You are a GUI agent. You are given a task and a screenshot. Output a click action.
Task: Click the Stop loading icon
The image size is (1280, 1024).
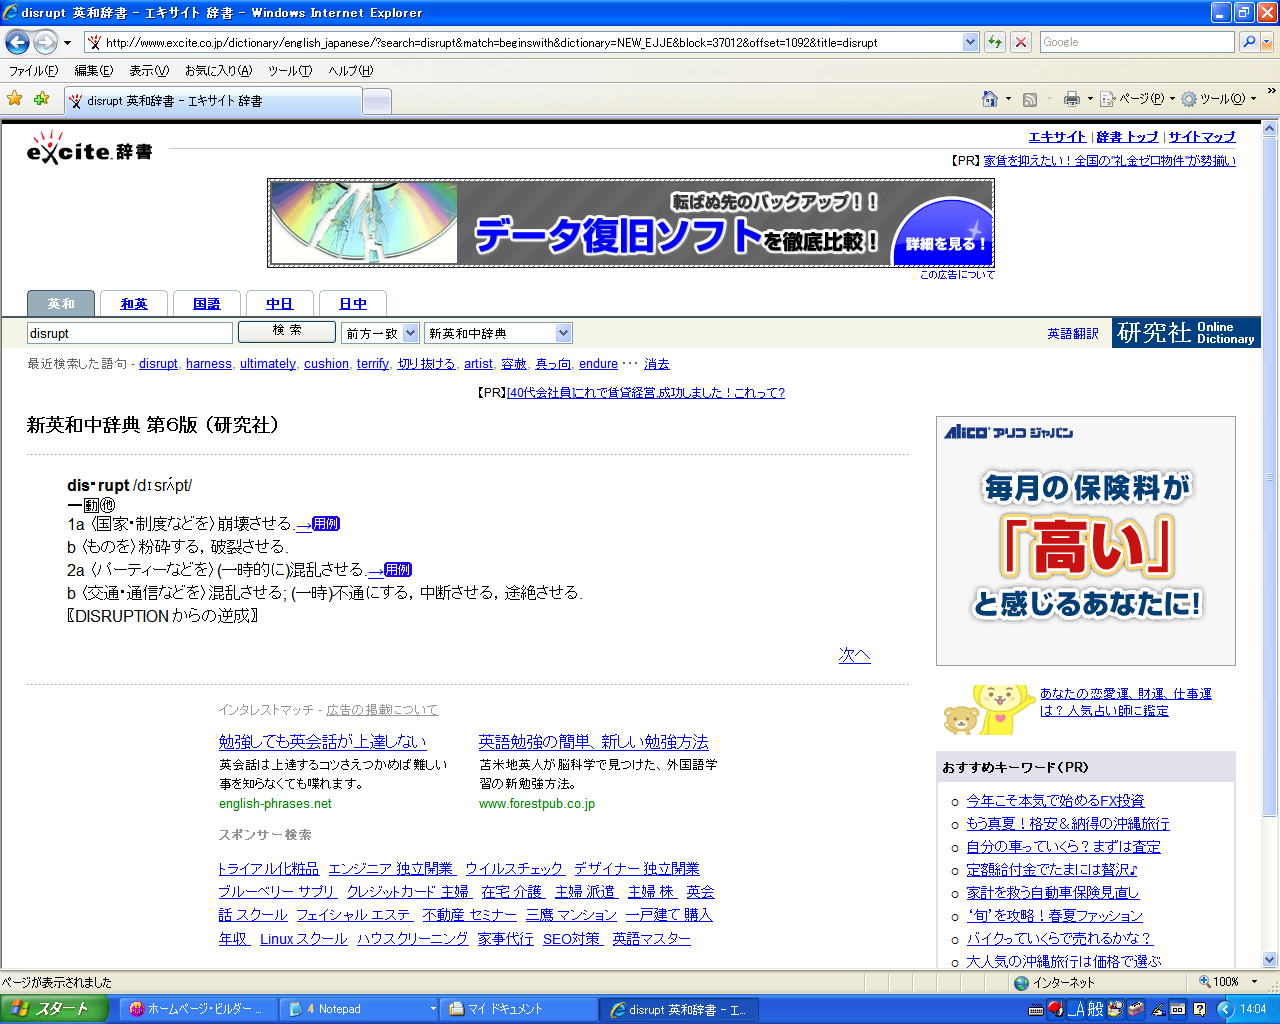point(1021,42)
